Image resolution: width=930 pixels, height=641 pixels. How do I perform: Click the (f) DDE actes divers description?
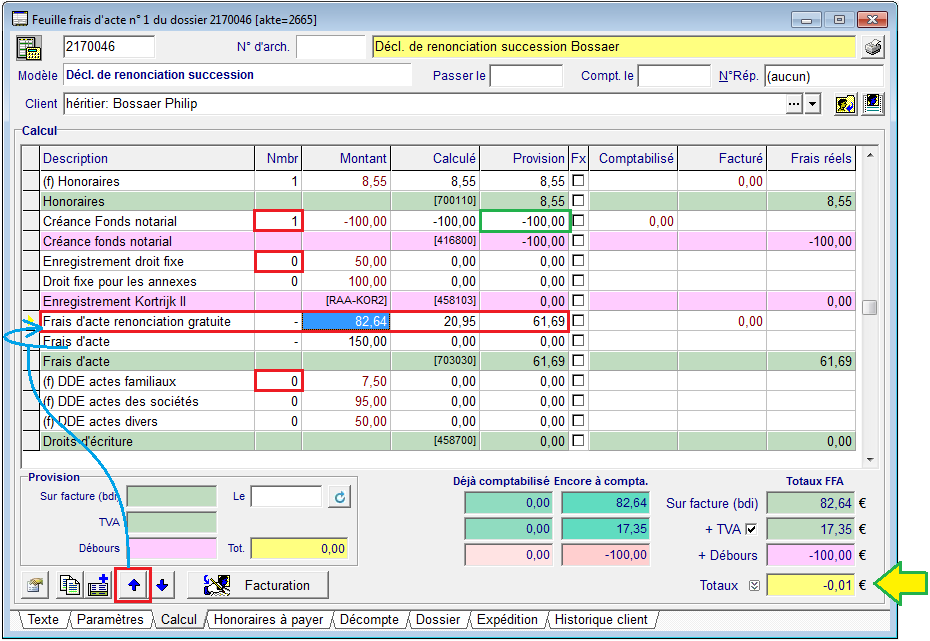148,421
